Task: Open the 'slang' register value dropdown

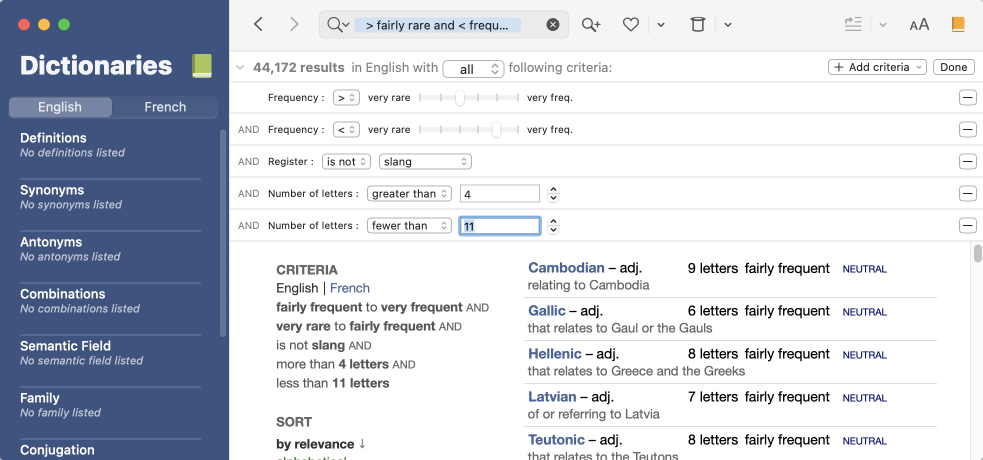Action: (x=425, y=162)
